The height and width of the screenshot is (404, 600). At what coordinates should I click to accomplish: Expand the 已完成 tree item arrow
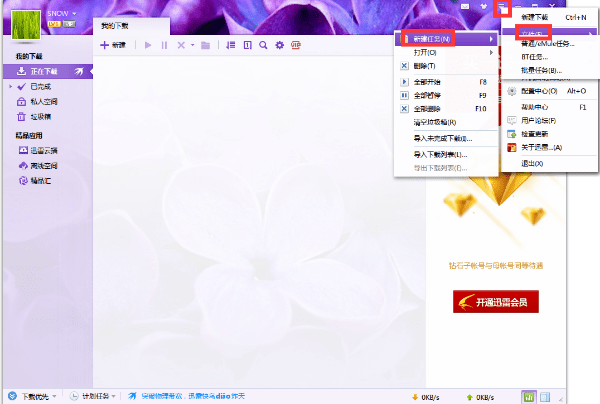point(11,86)
